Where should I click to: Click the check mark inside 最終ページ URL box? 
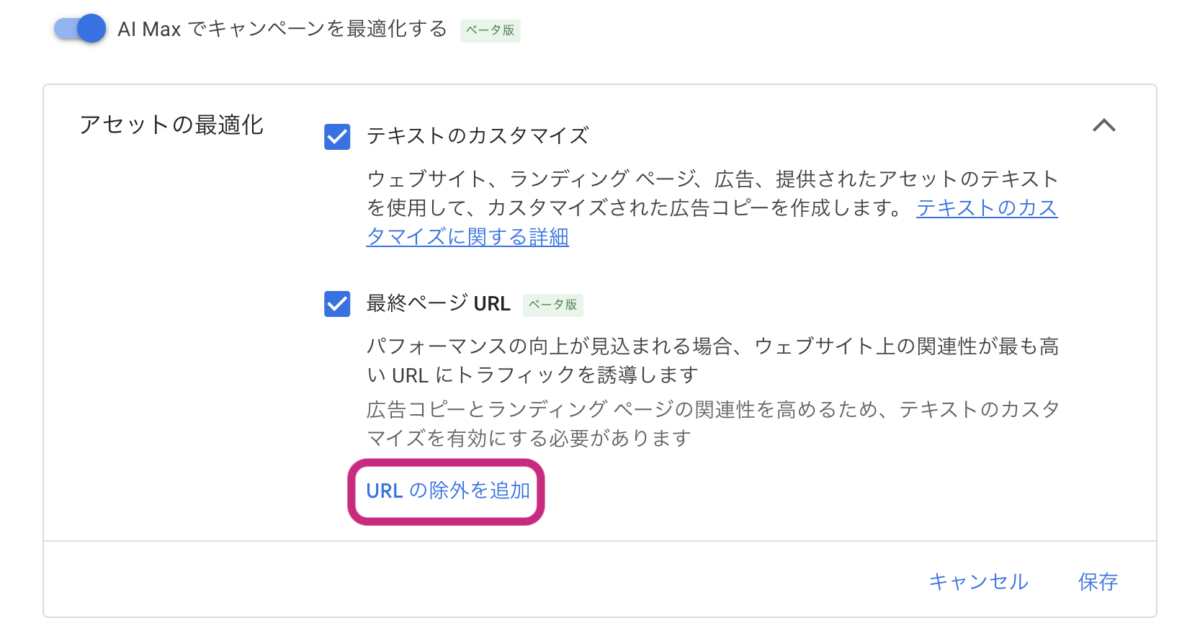(337, 303)
